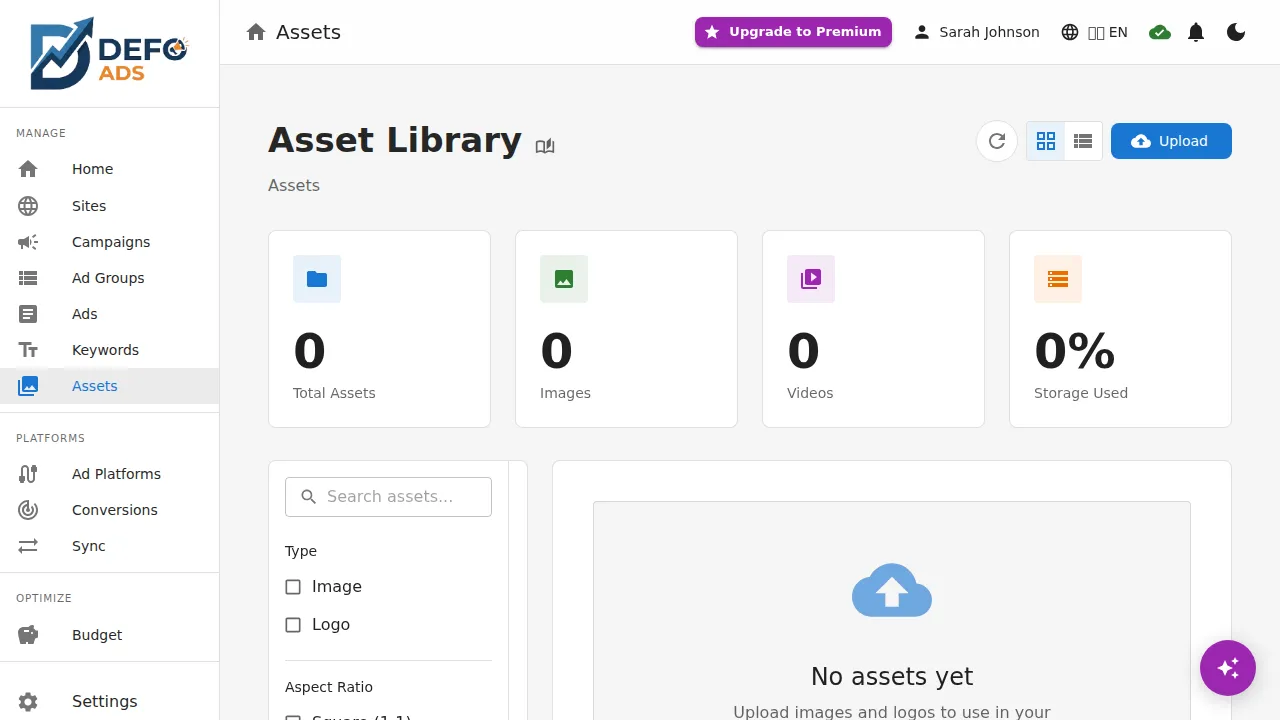Click the Assets breadcrumb text under title
The image size is (1280, 720).
click(x=294, y=185)
